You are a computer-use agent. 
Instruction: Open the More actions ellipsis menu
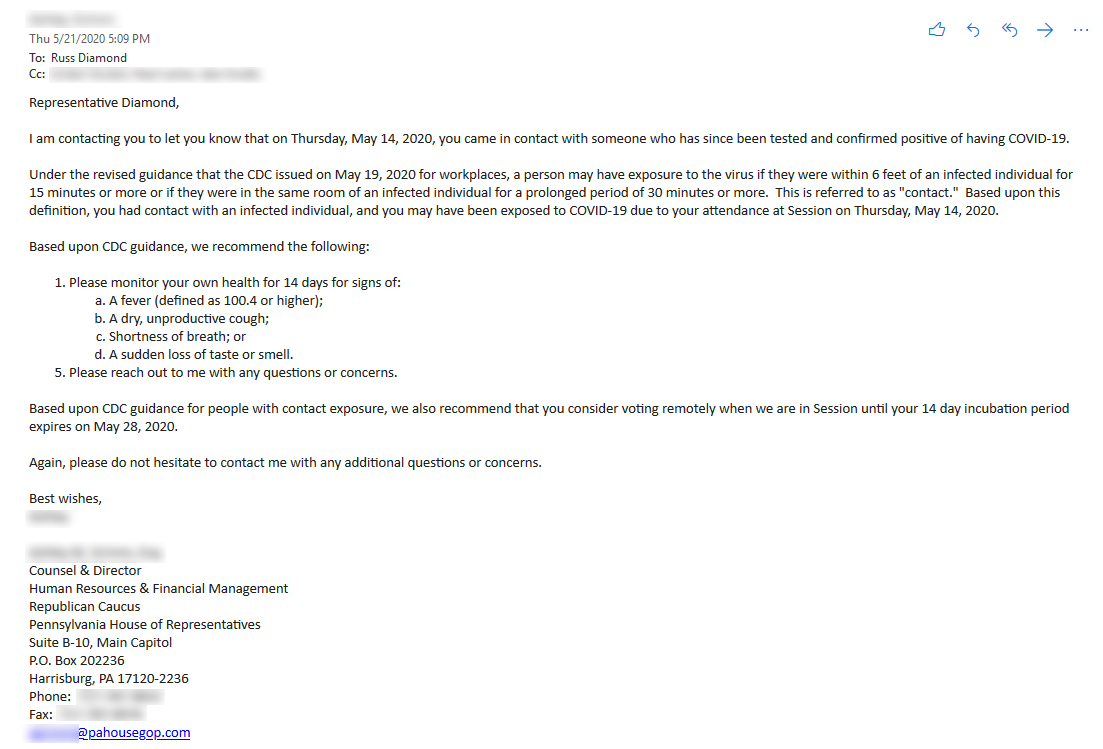pyautogui.click(x=1081, y=30)
